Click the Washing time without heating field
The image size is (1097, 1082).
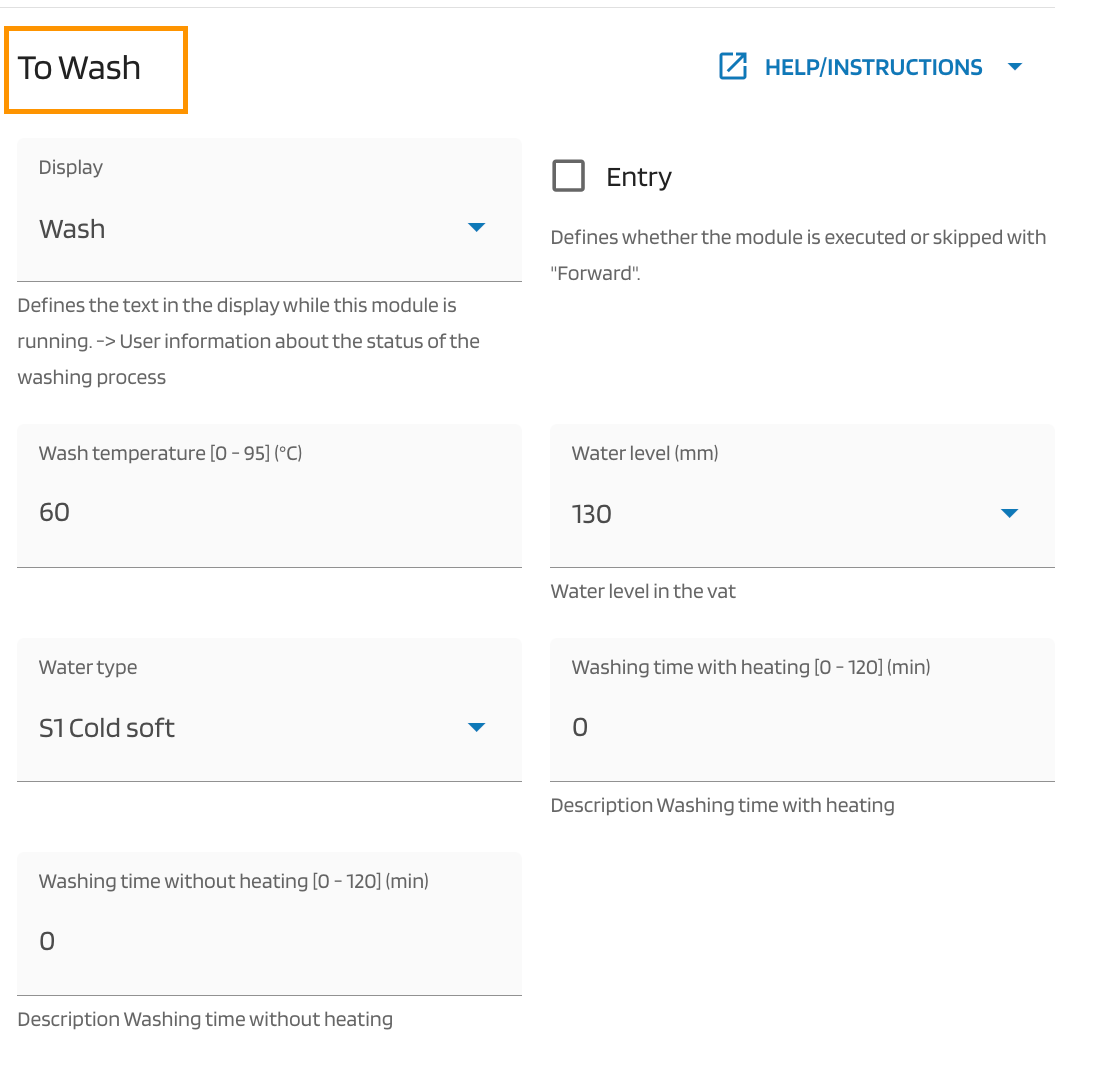pyautogui.click(x=269, y=941)
